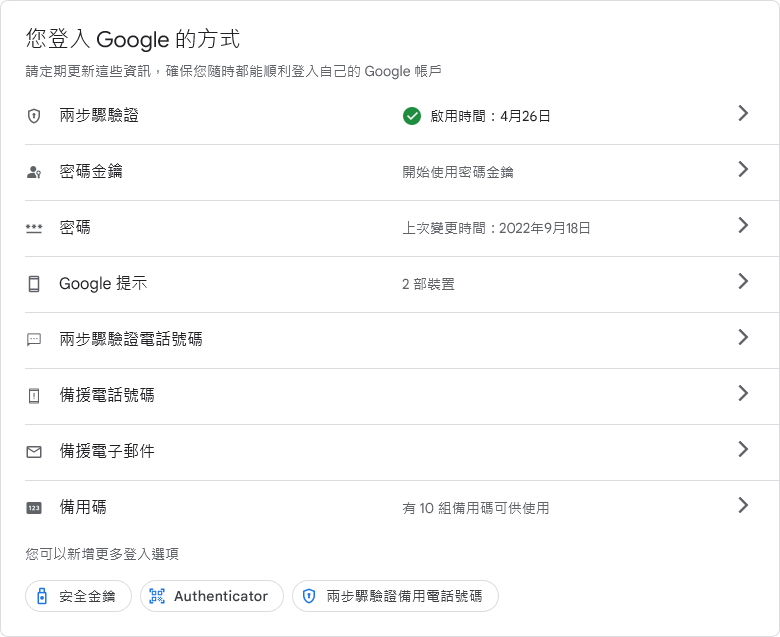The width and height of the screenshot is (780, 637).
Task: Click the QR icon in Authenticator chip
Action: [157, 596]
